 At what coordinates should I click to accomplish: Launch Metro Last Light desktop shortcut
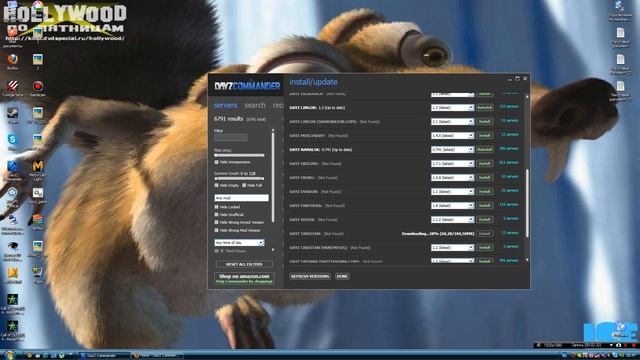[x=38, y=170]
